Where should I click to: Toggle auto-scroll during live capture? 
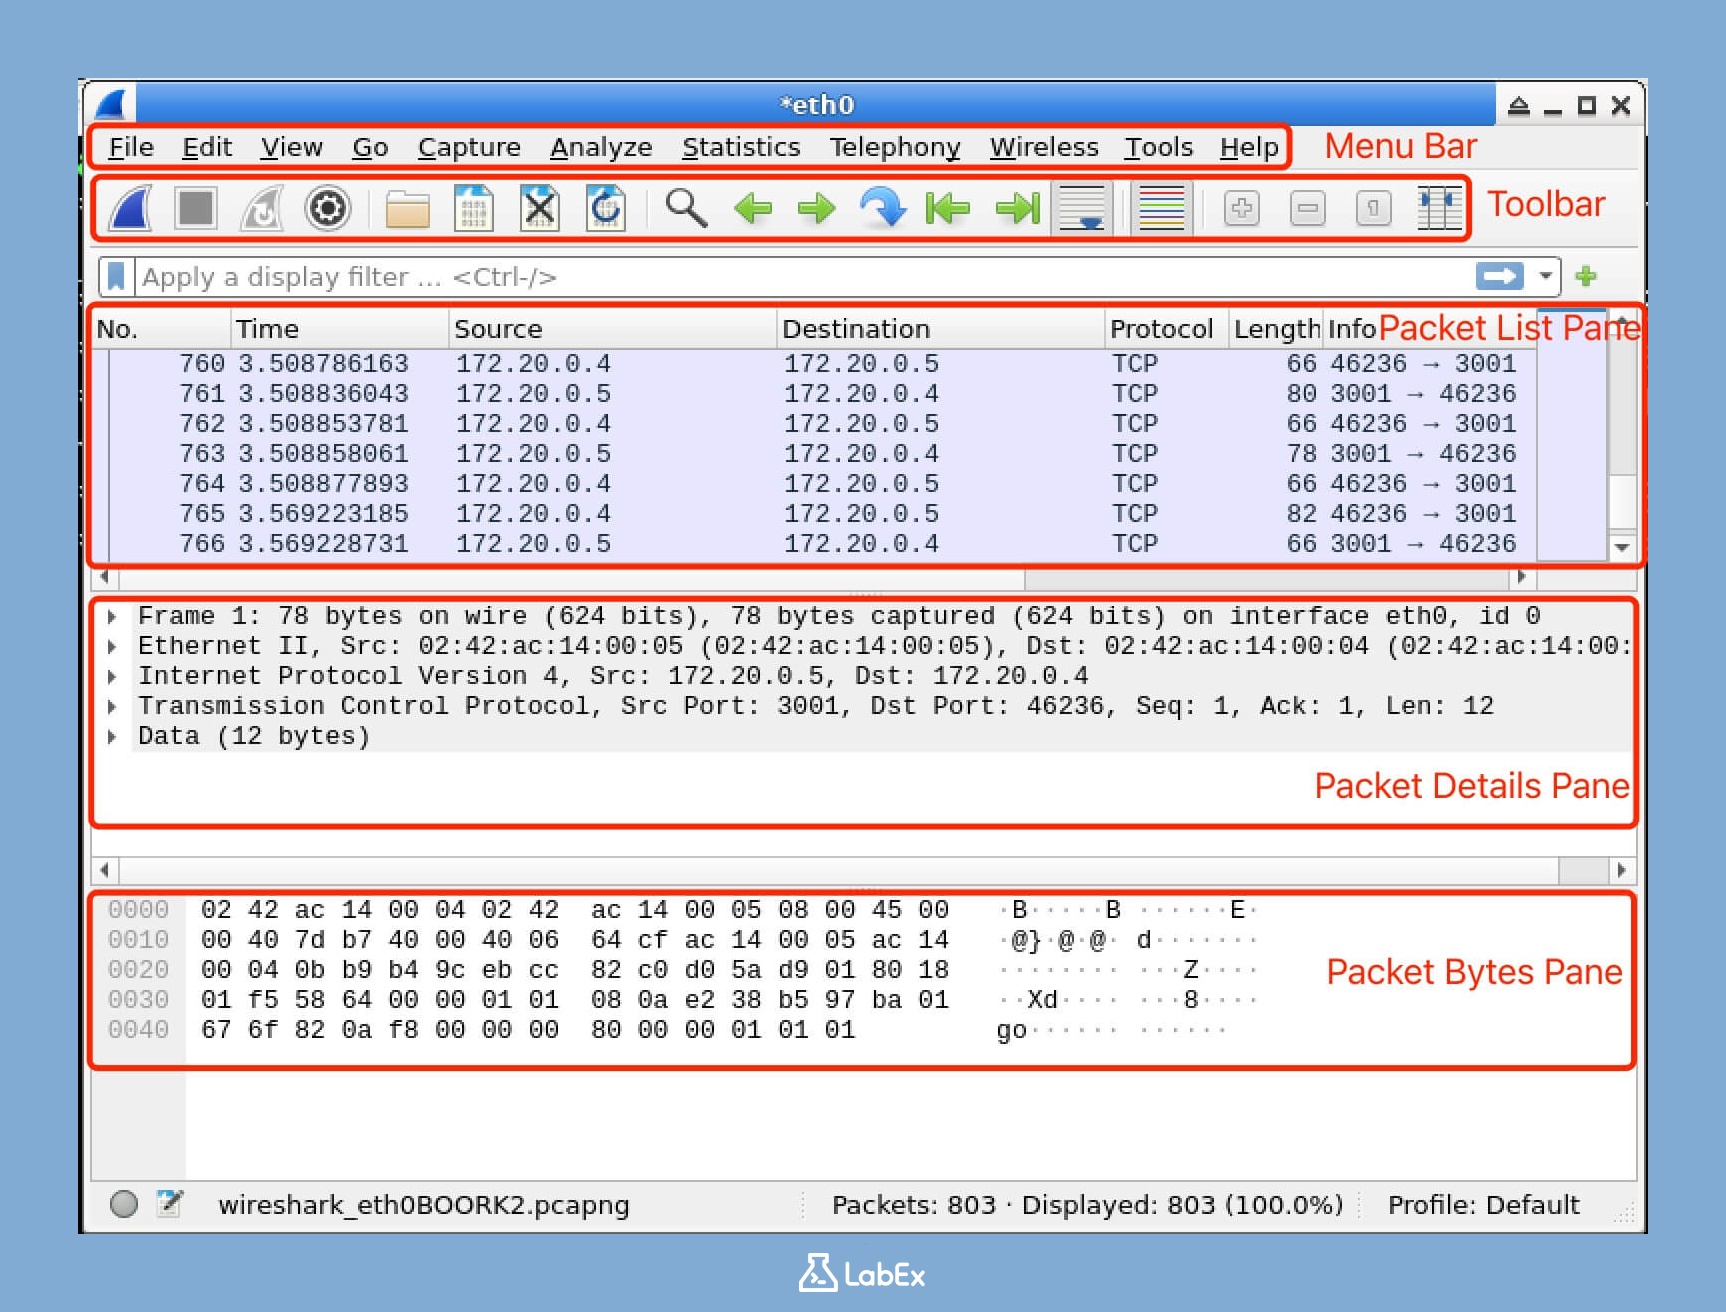(x=1083, y=208)
